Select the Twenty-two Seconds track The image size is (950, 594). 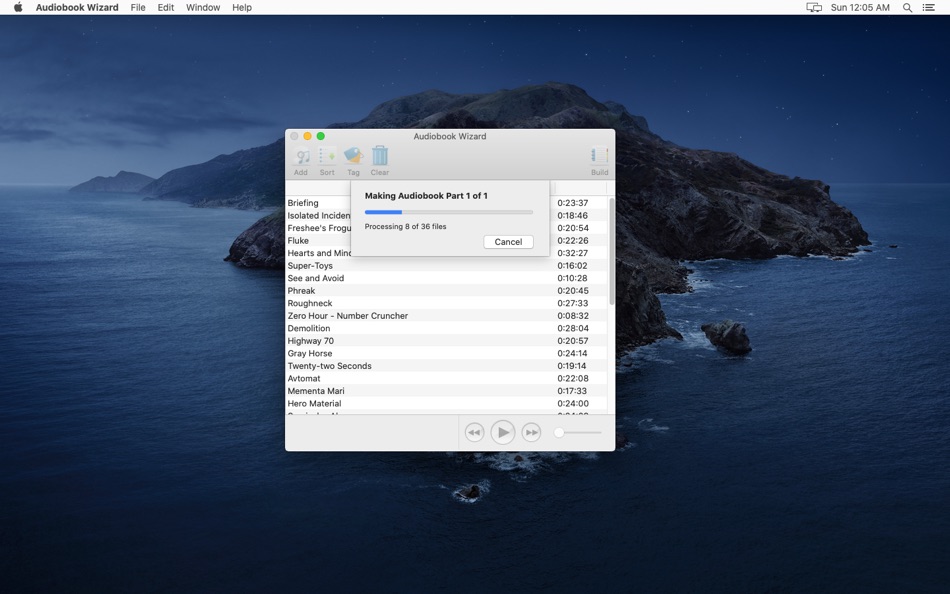click(447, 366)
